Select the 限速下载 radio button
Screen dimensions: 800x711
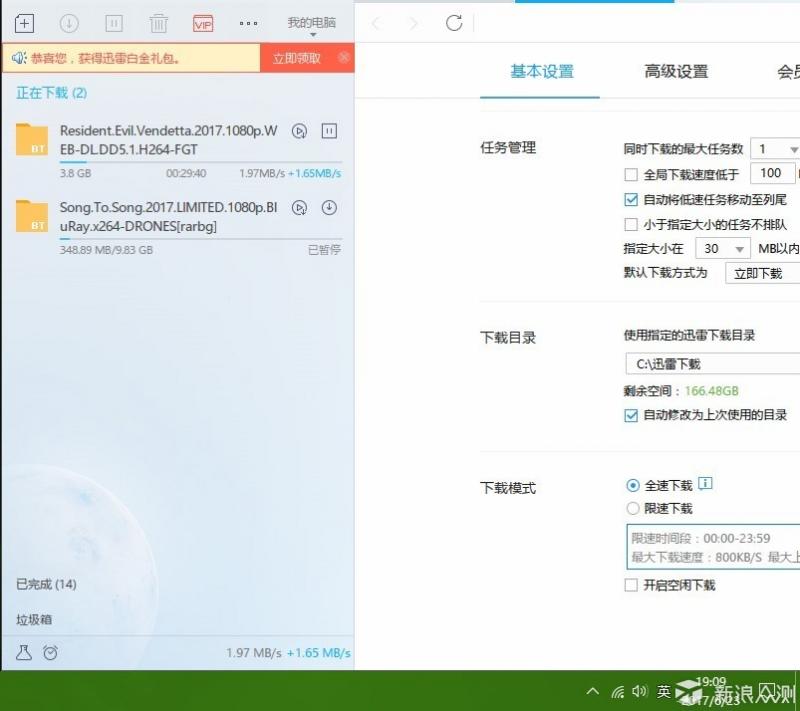pyautogui.click(x=633, y=509)
